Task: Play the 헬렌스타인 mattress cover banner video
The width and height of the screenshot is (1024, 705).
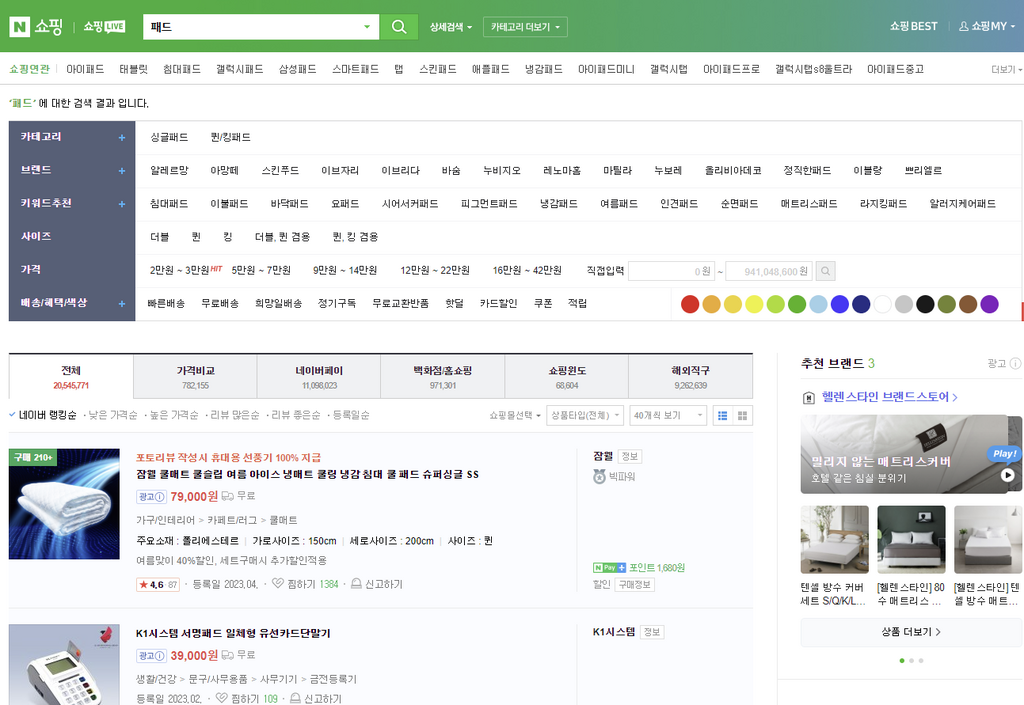Action: (1008, 475)
